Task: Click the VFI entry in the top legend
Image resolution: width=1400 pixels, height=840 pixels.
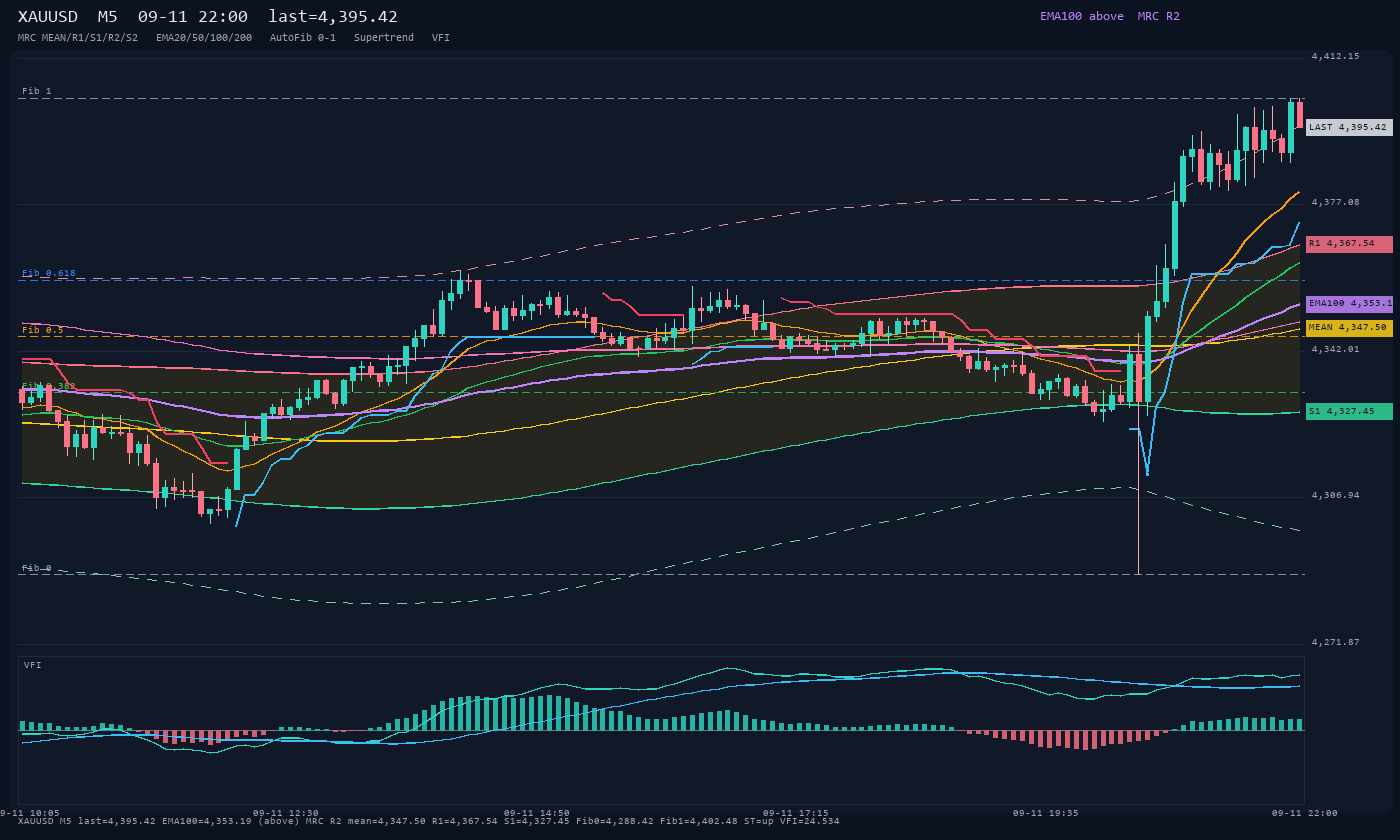Action: [441, 37]
